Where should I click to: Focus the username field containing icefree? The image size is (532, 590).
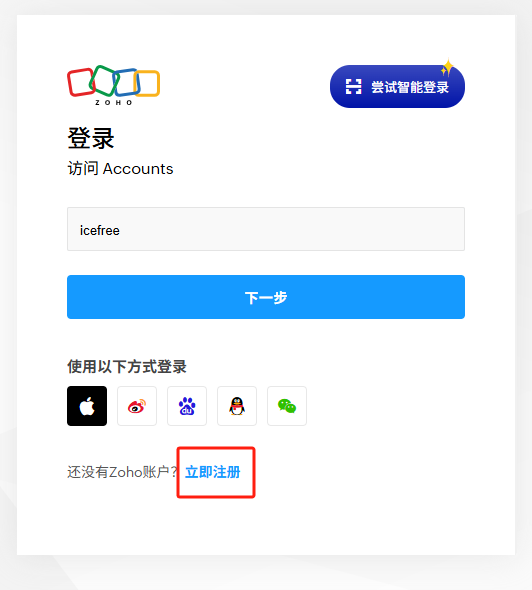[266, 229]
